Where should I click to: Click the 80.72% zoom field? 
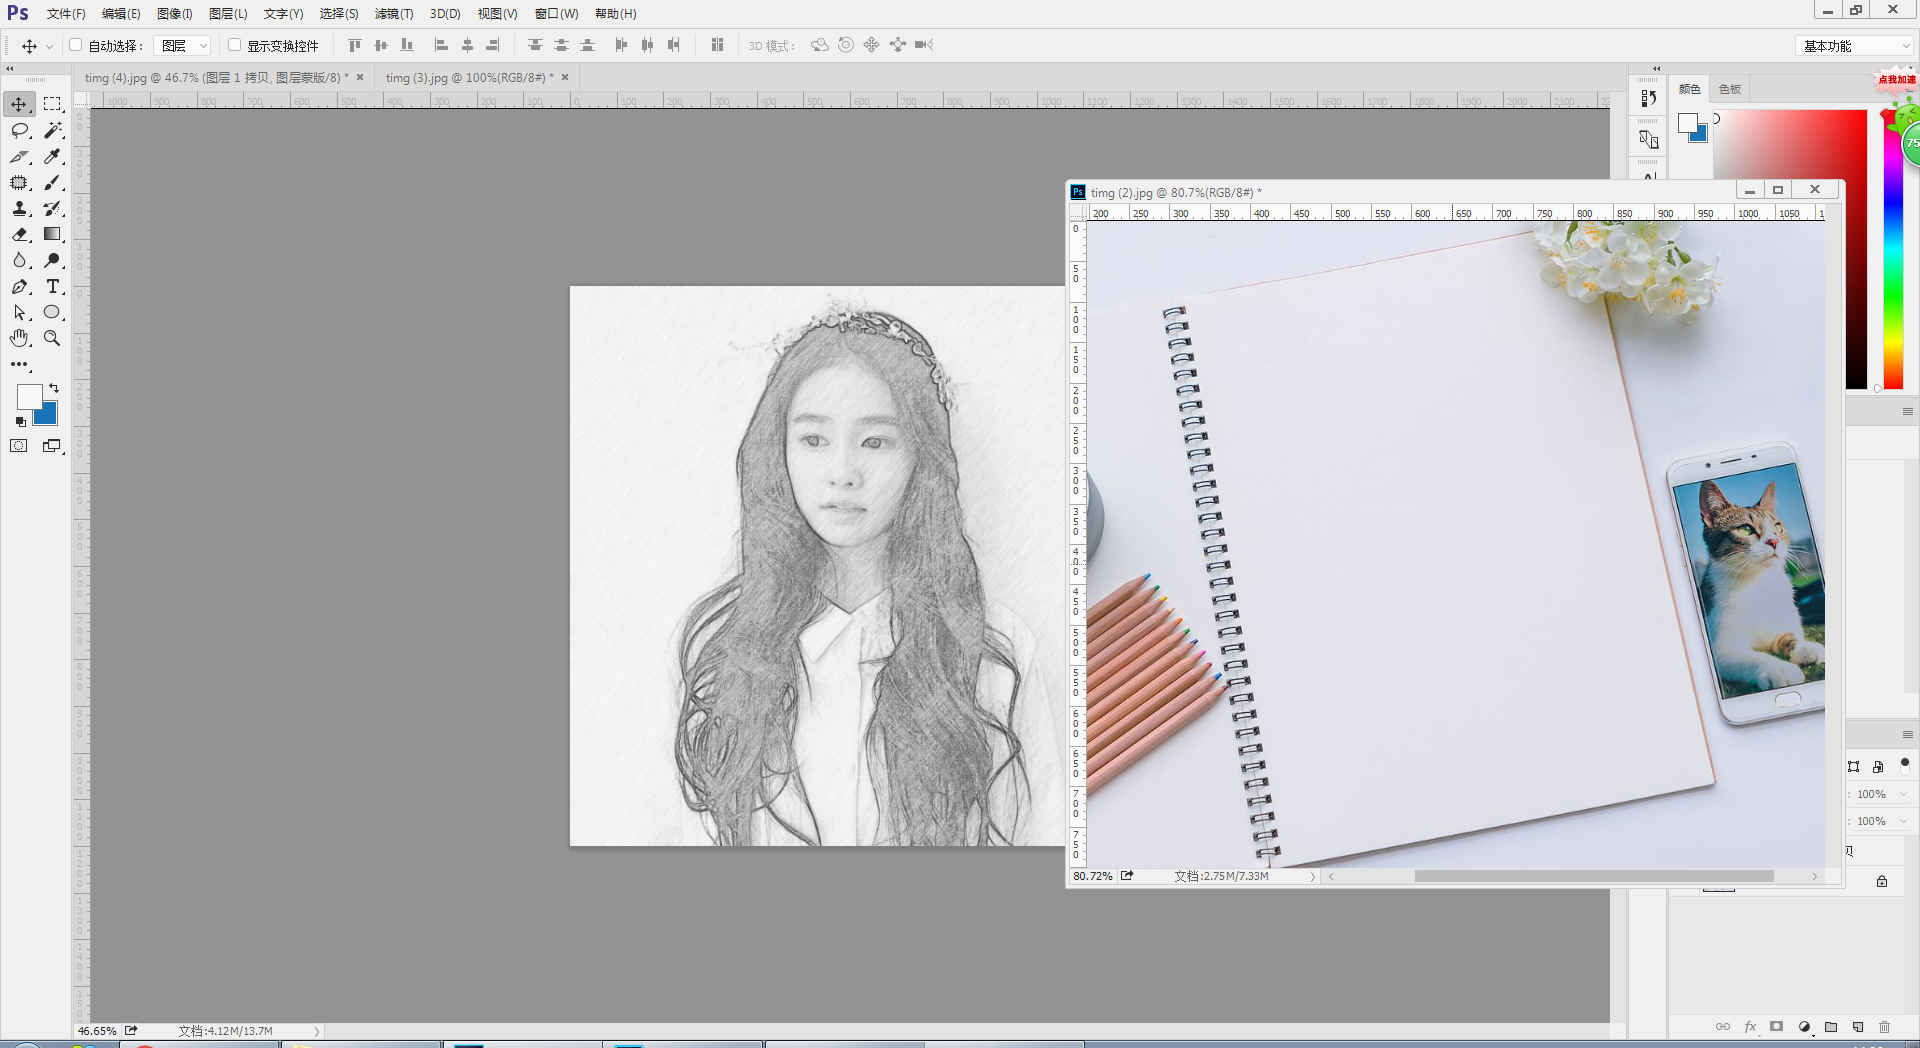tap(1093, 876)
